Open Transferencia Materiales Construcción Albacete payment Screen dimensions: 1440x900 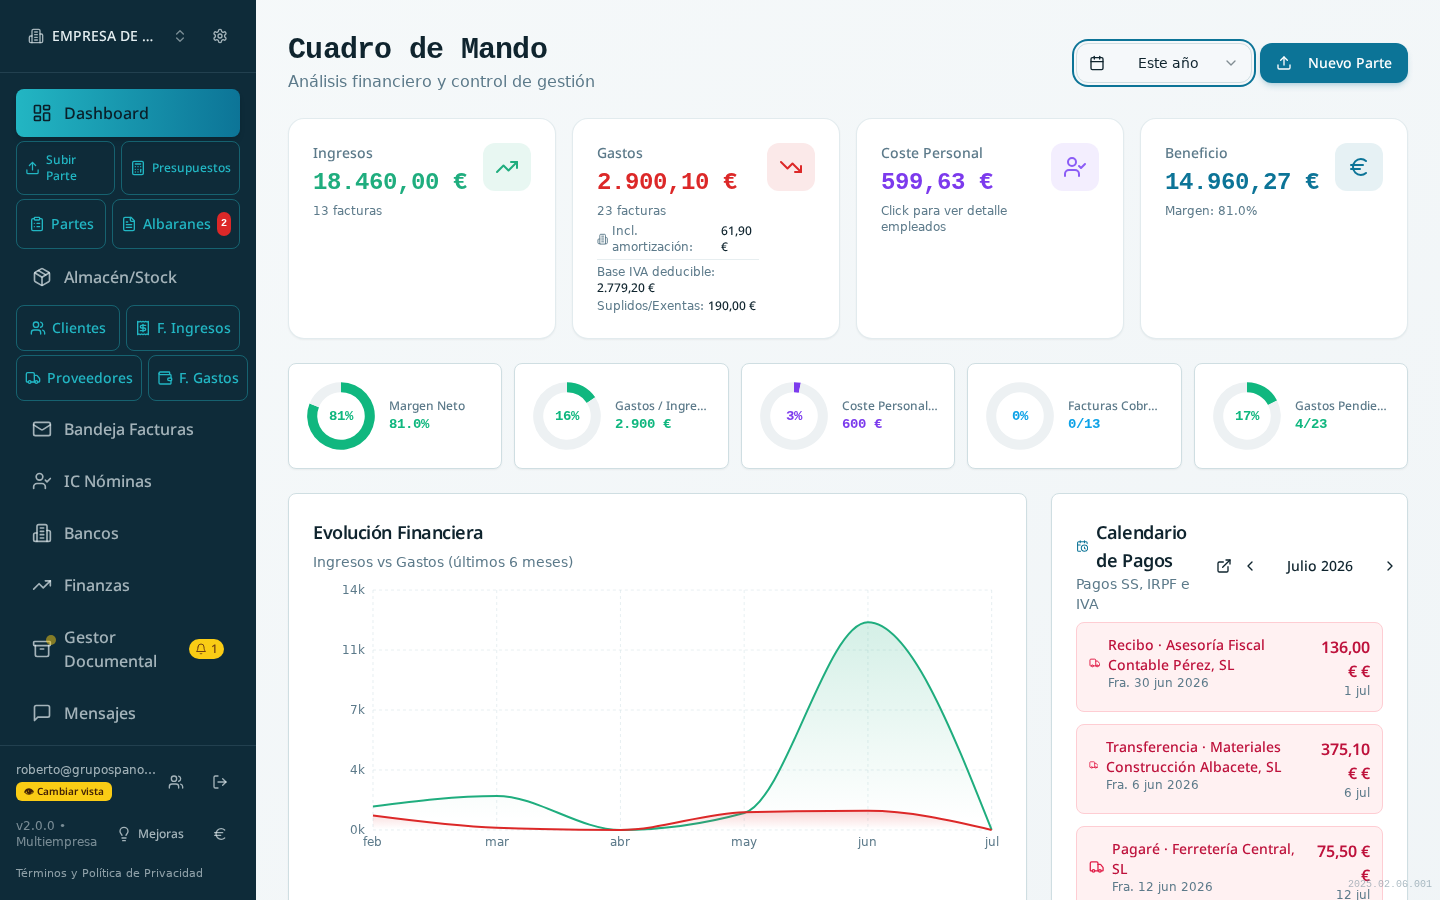tap(1229, 769)
